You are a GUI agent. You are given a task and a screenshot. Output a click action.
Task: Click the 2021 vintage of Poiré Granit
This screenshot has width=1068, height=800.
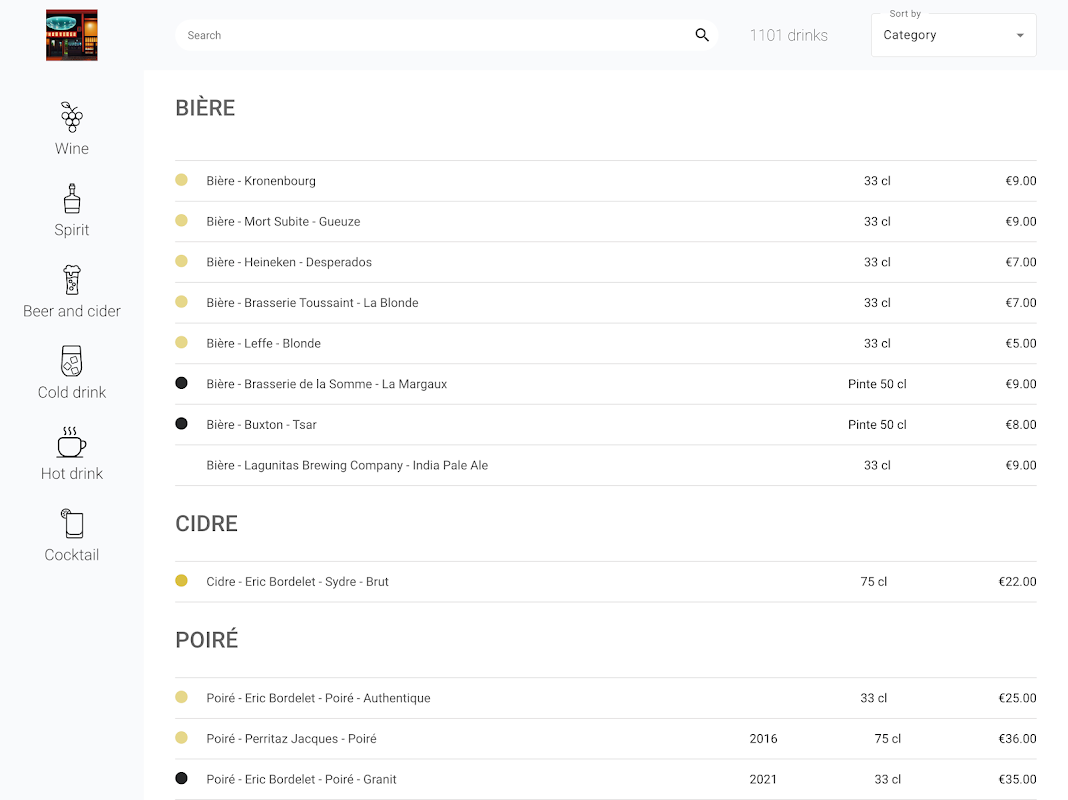click(x=764, y=780)
